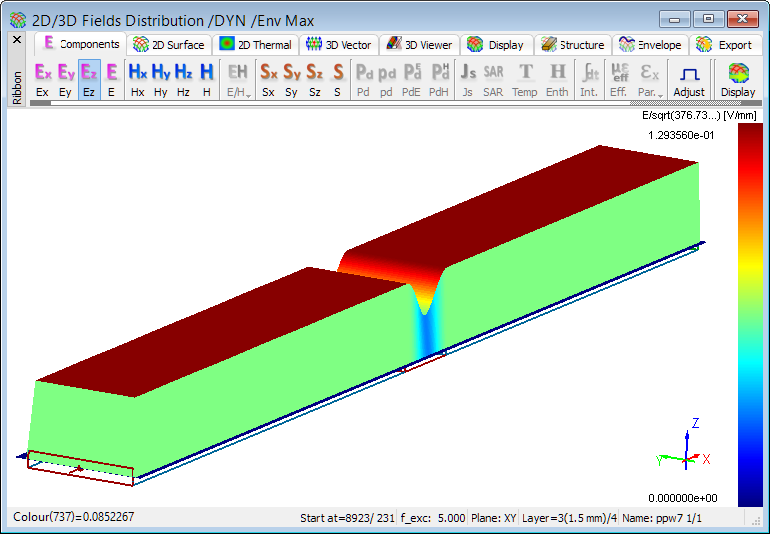Open the Export tab
Image resolution: width=770 pixels, height=534 pixels.
[x=724, y=45]
